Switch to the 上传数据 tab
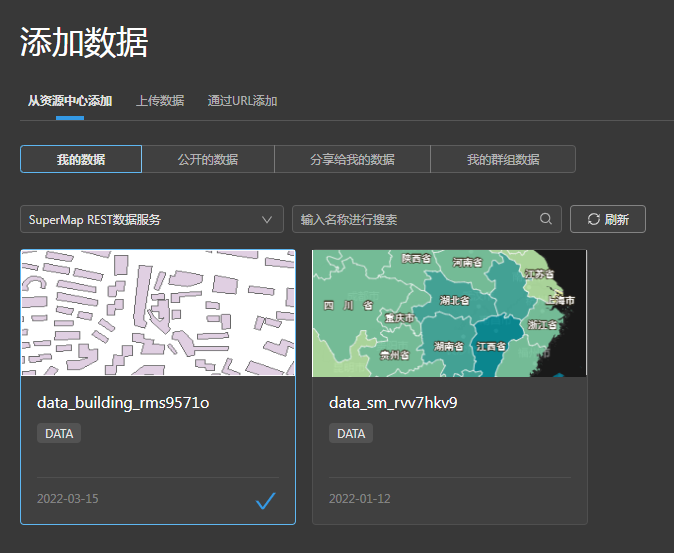Viewport: 674px width, 553px height. click(x=160, y=101)
